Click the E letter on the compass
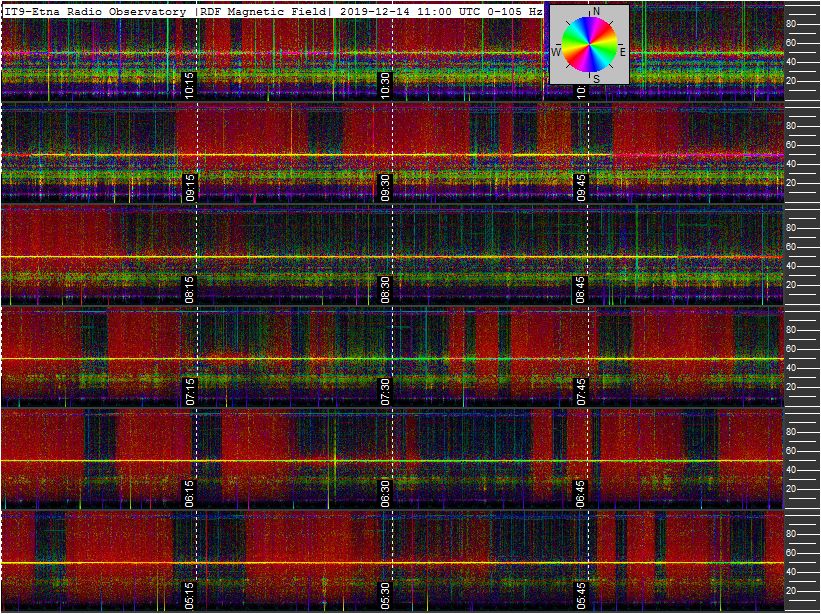 click(x=623, y=52)
